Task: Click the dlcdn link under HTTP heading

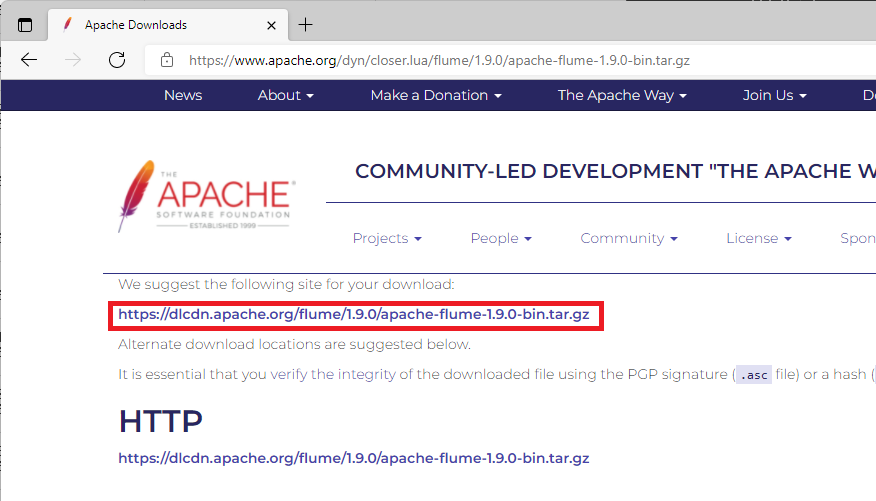Action: pyautogui.click(x=354, y=459)
